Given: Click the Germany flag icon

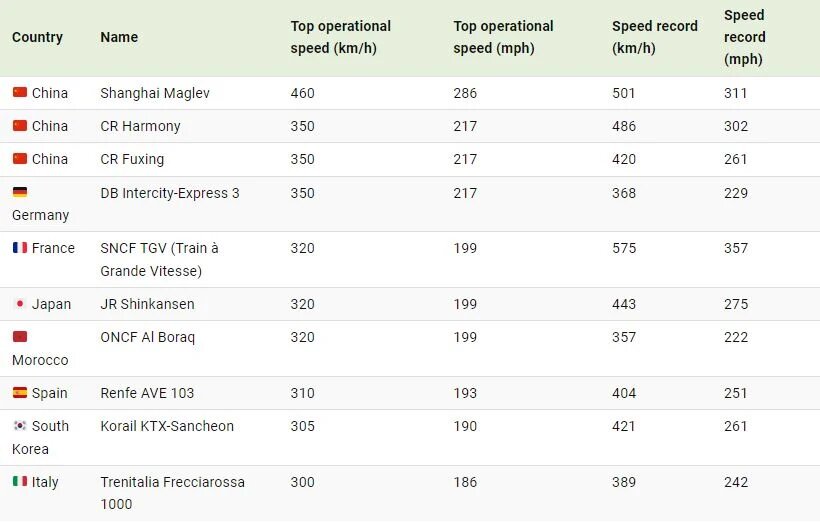Looking at the screenshot, I should pos(20,192).
